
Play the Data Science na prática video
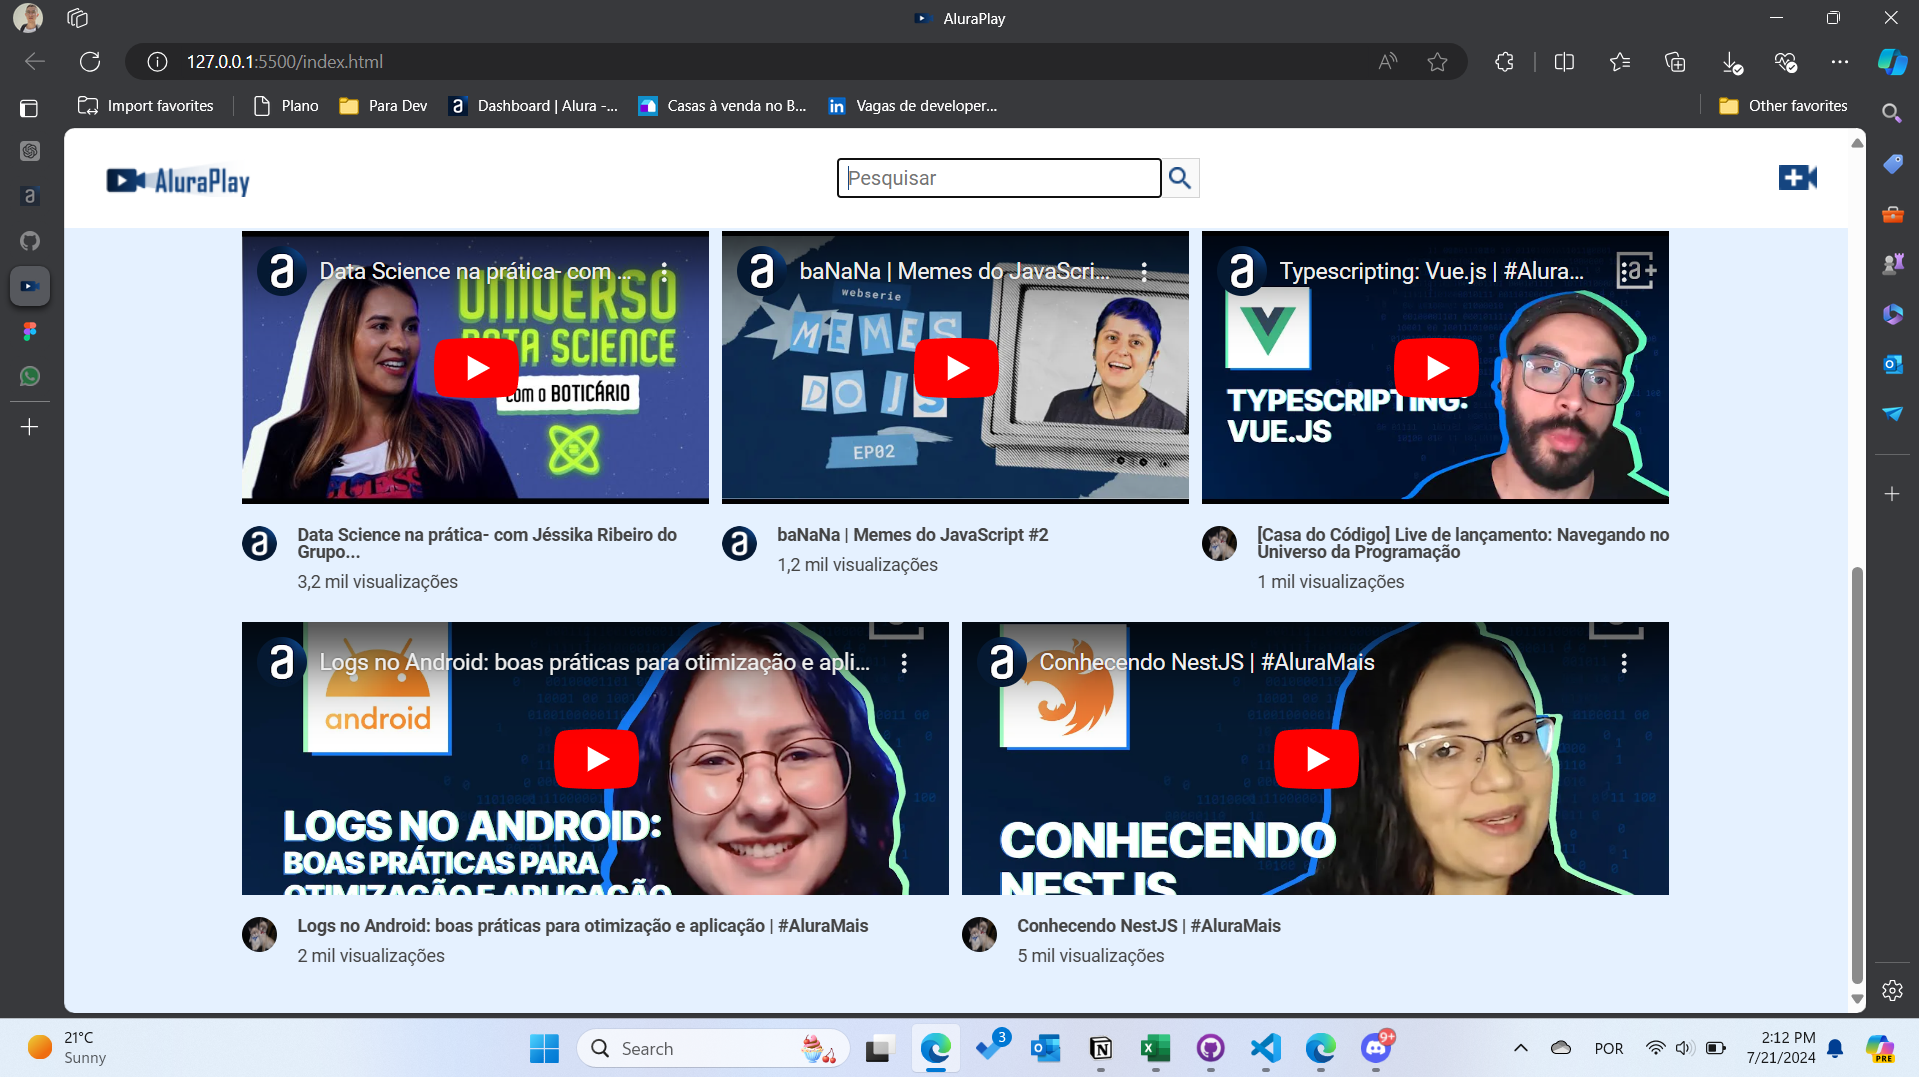click(x=476, y=368)
